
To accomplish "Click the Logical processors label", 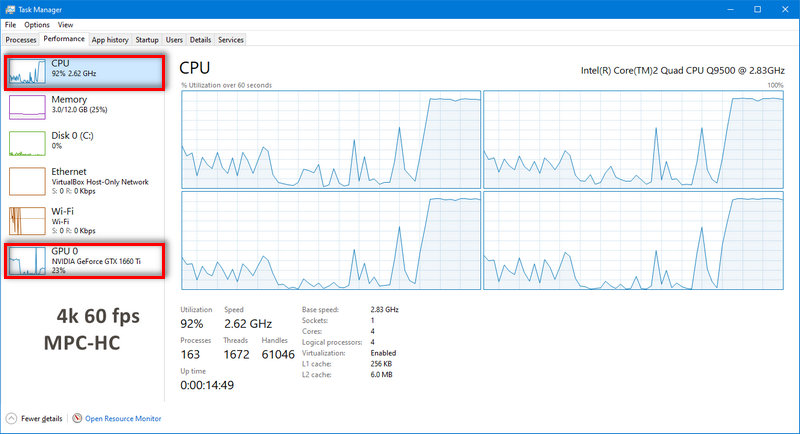I will pos(332,342).
